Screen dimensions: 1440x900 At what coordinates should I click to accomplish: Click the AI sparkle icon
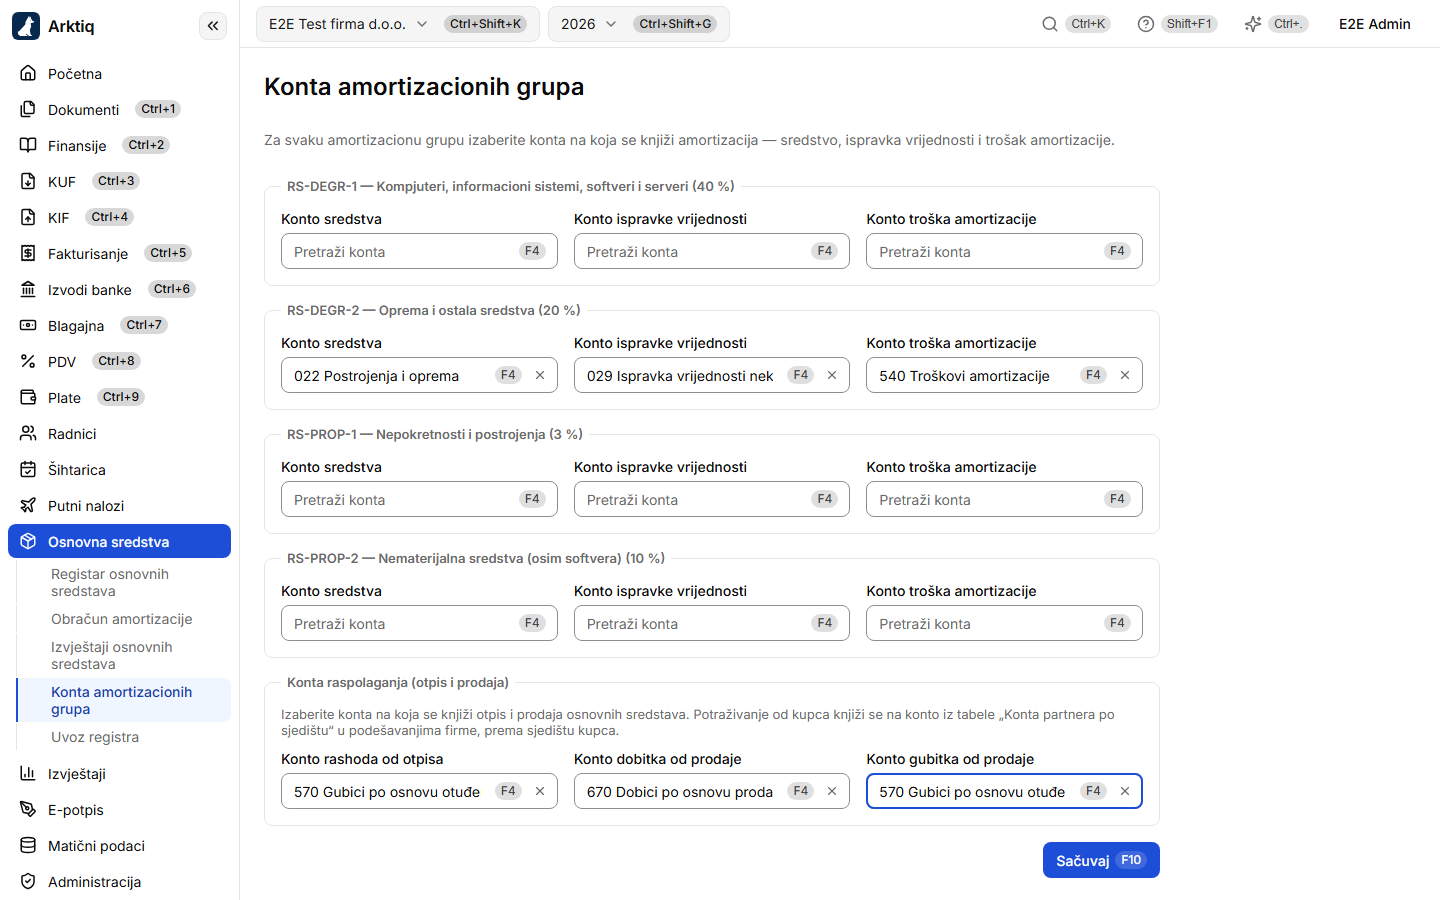coord(1253,24)
